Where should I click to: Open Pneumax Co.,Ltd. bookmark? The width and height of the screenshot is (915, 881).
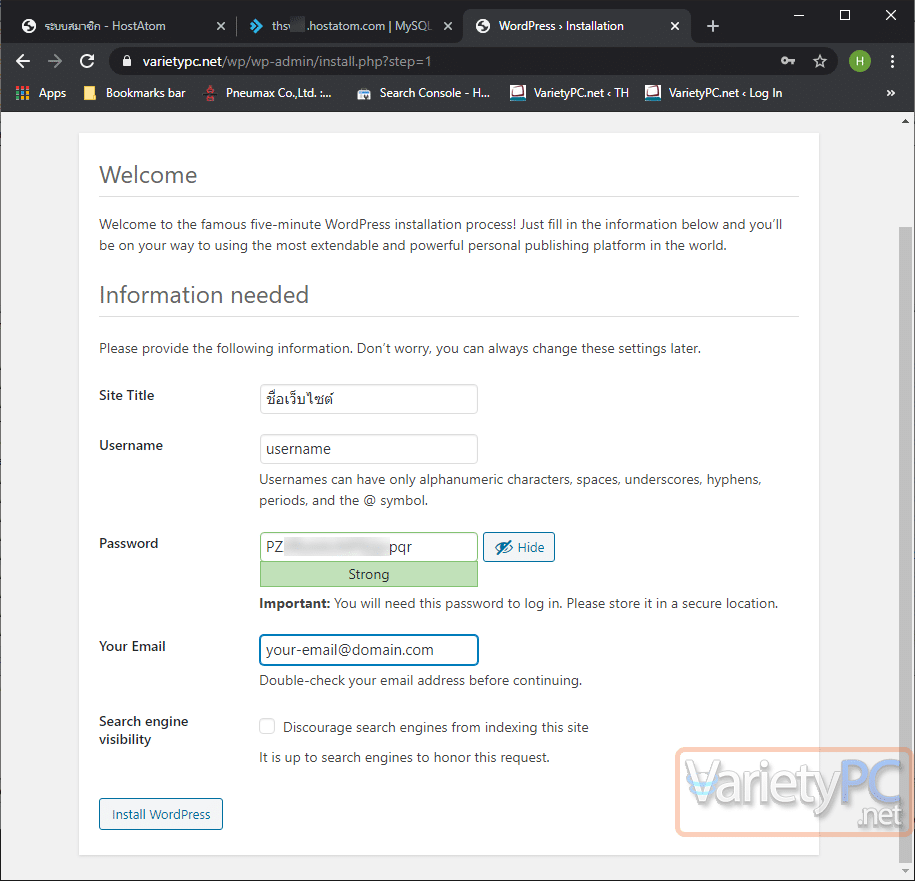(x=268, y=93)
